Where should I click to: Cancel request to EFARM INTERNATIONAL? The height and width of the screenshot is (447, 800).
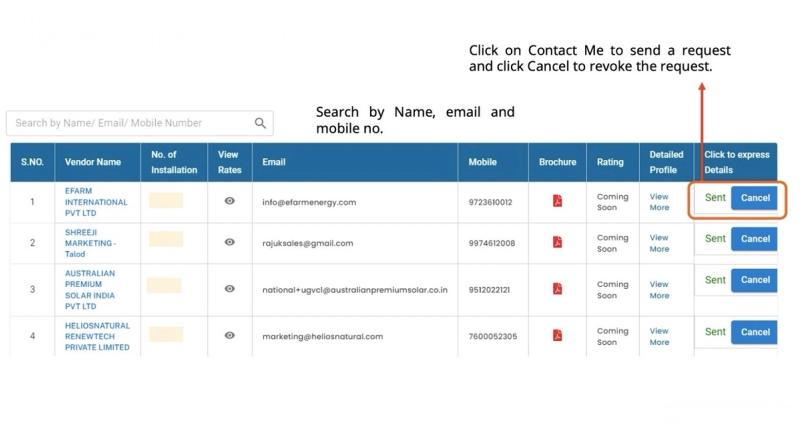[x=755, y=198]
